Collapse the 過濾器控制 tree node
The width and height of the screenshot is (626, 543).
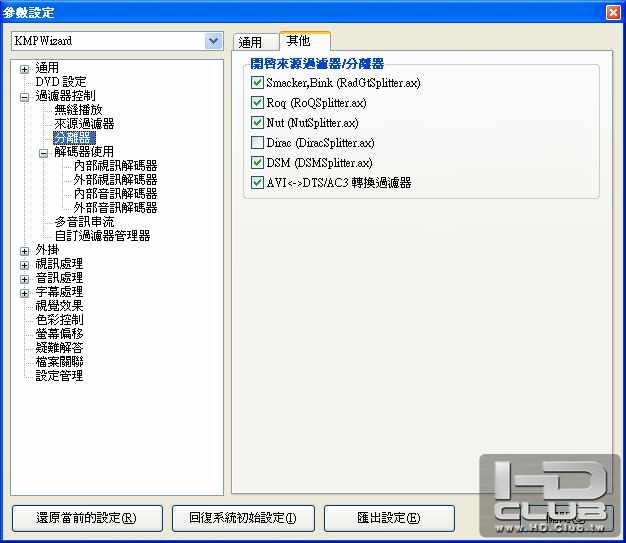click(24, 97)
